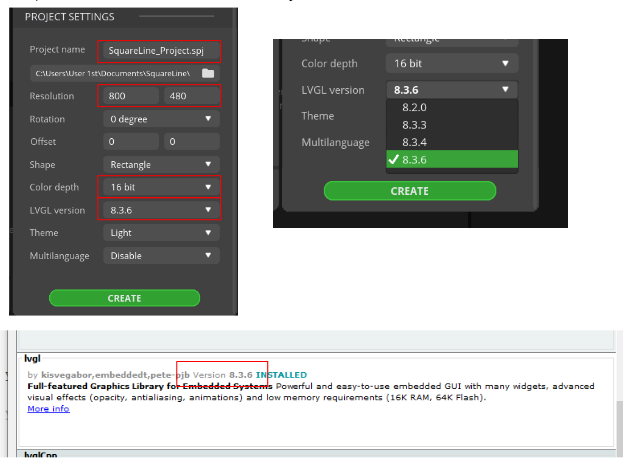Click the project path field with C:\Users path

click(x=112, y=73)
